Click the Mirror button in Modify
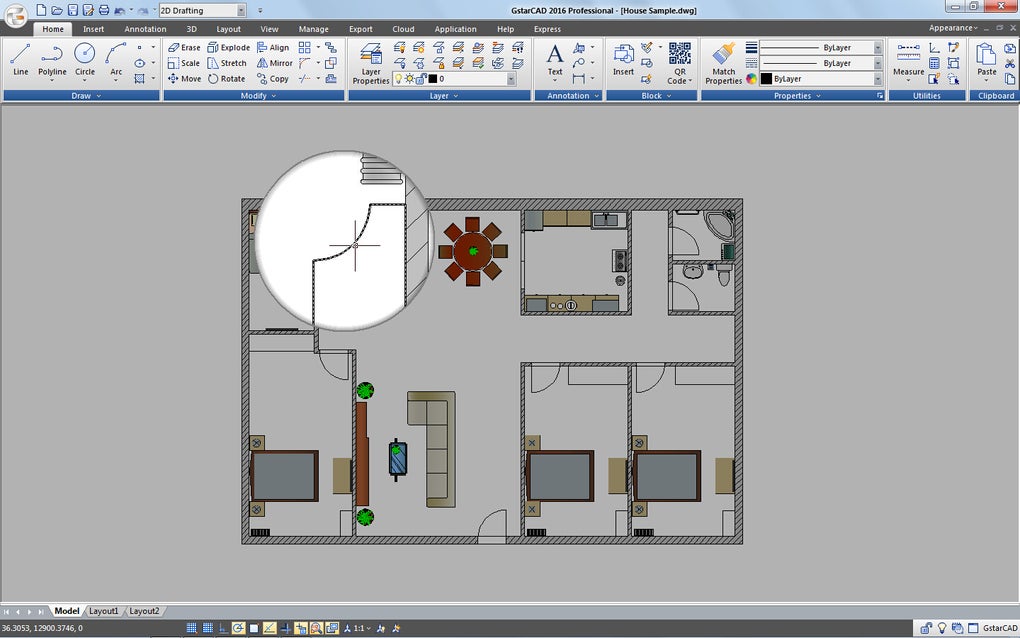 [x=274, y=63]
